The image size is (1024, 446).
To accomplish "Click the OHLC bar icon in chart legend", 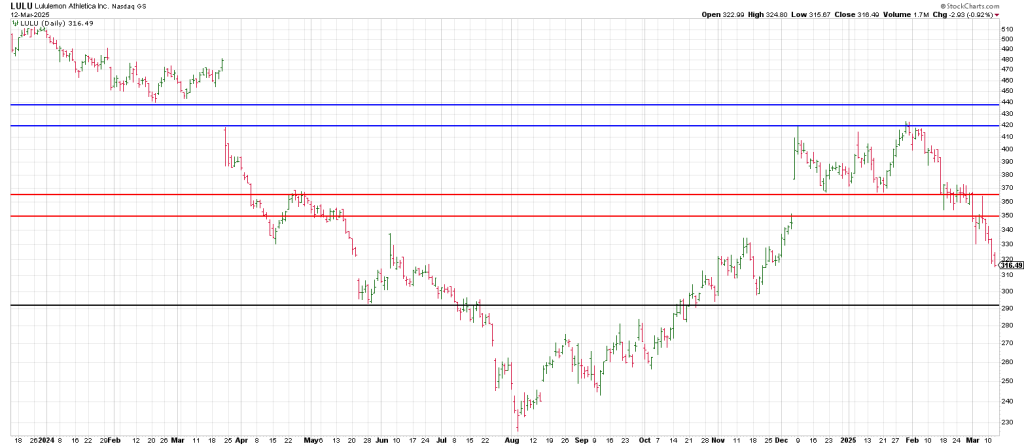I will coord(14,23).
